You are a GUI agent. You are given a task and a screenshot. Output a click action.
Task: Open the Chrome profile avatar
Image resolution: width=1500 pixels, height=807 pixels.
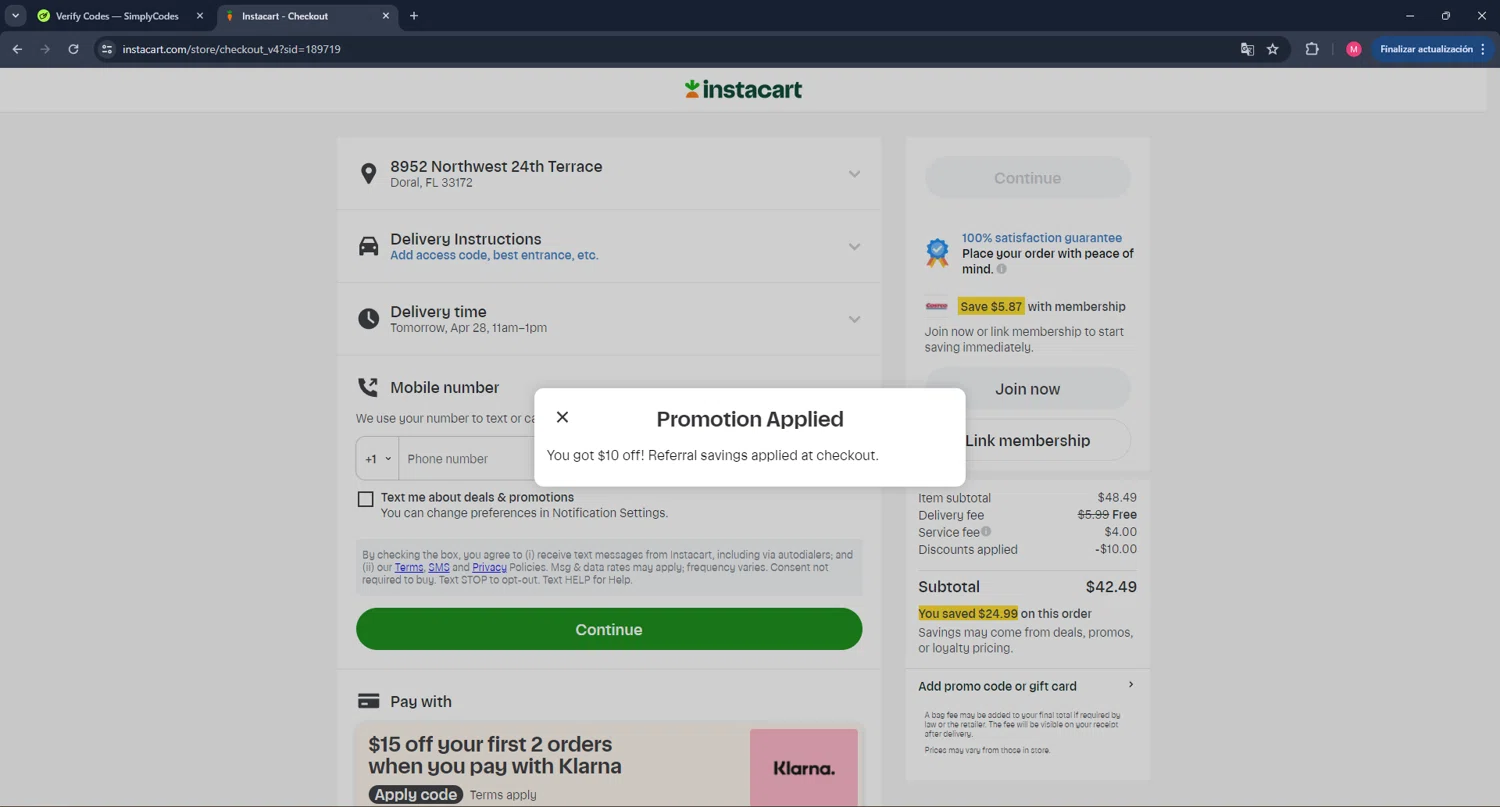coord(1354,49)
